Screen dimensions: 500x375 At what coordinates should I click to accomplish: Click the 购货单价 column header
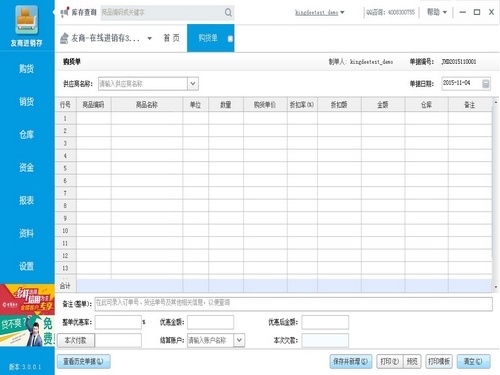tap(265, 105)
